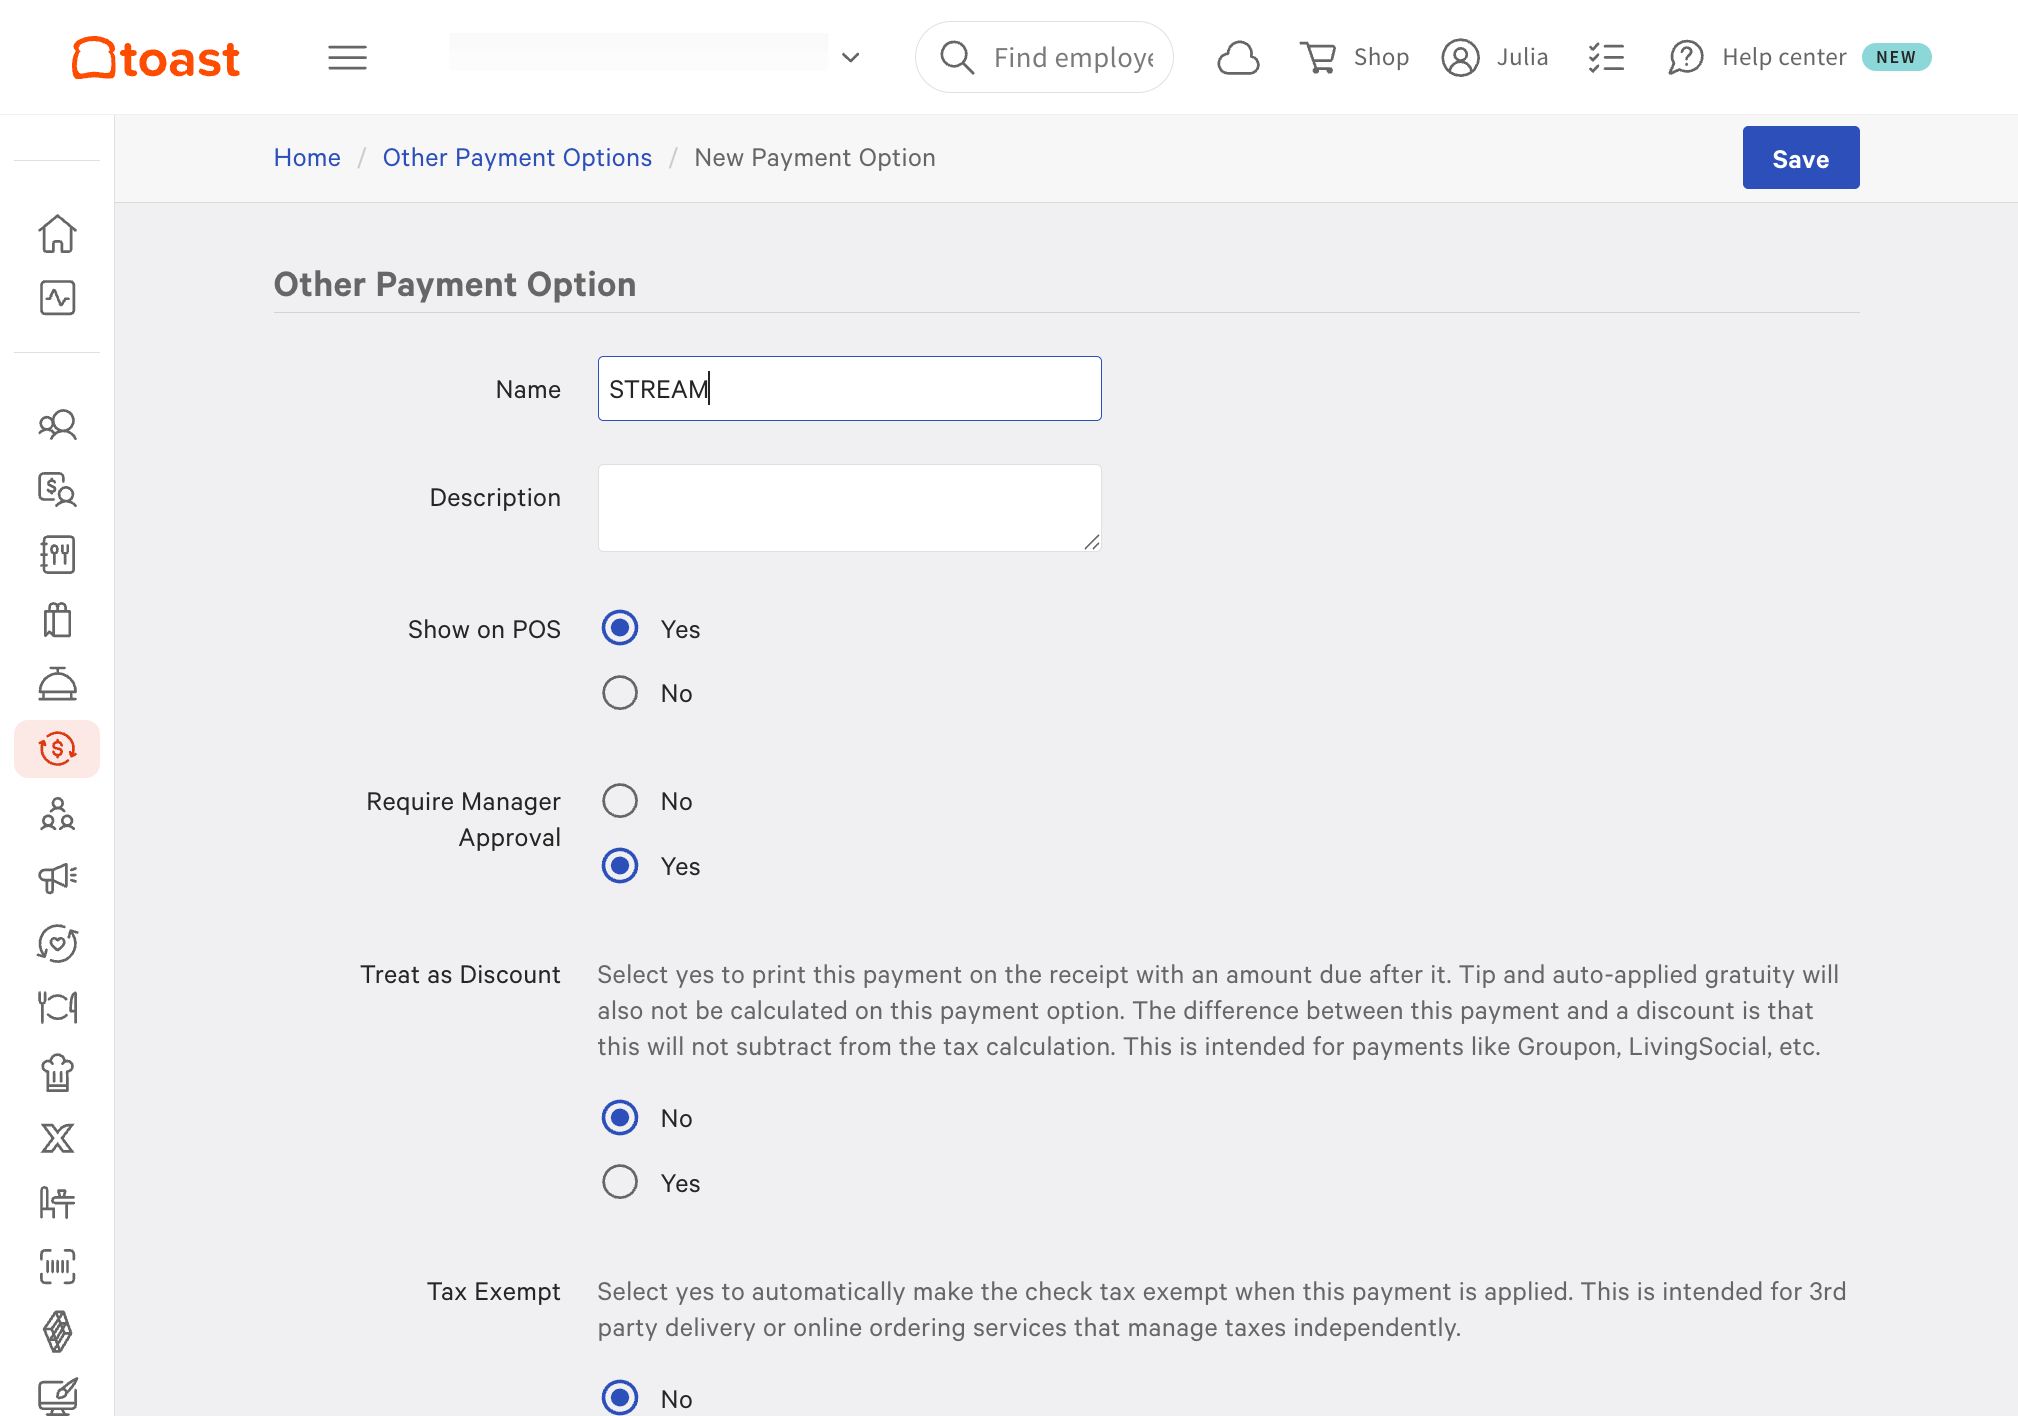
Task: Open the Home sidebar icon
Action: [57, 234]
